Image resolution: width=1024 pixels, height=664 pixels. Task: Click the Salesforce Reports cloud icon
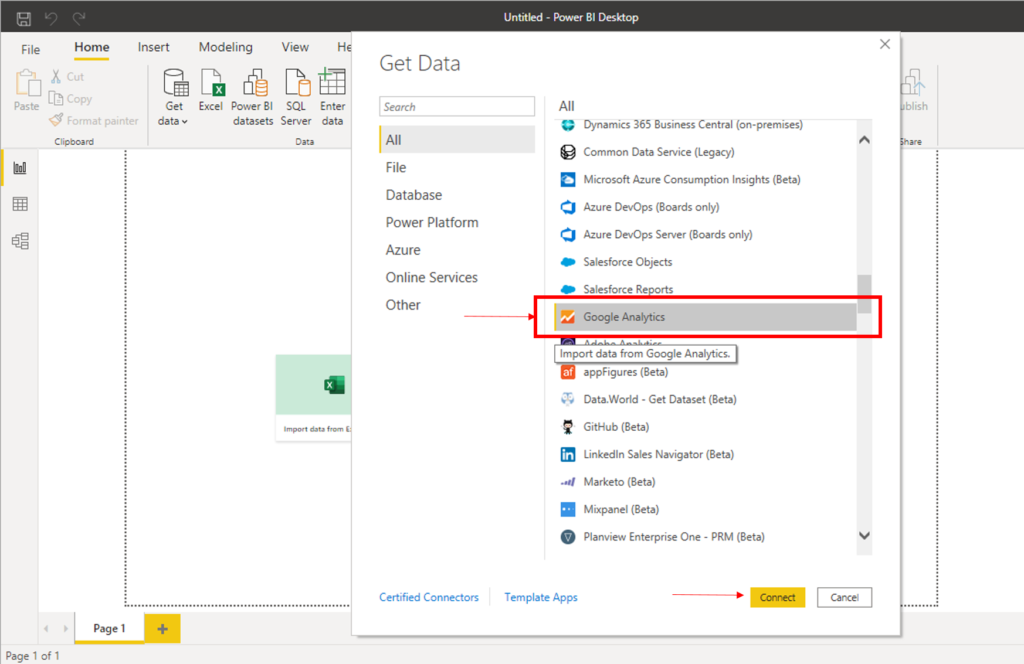click(x=568, y=289)
